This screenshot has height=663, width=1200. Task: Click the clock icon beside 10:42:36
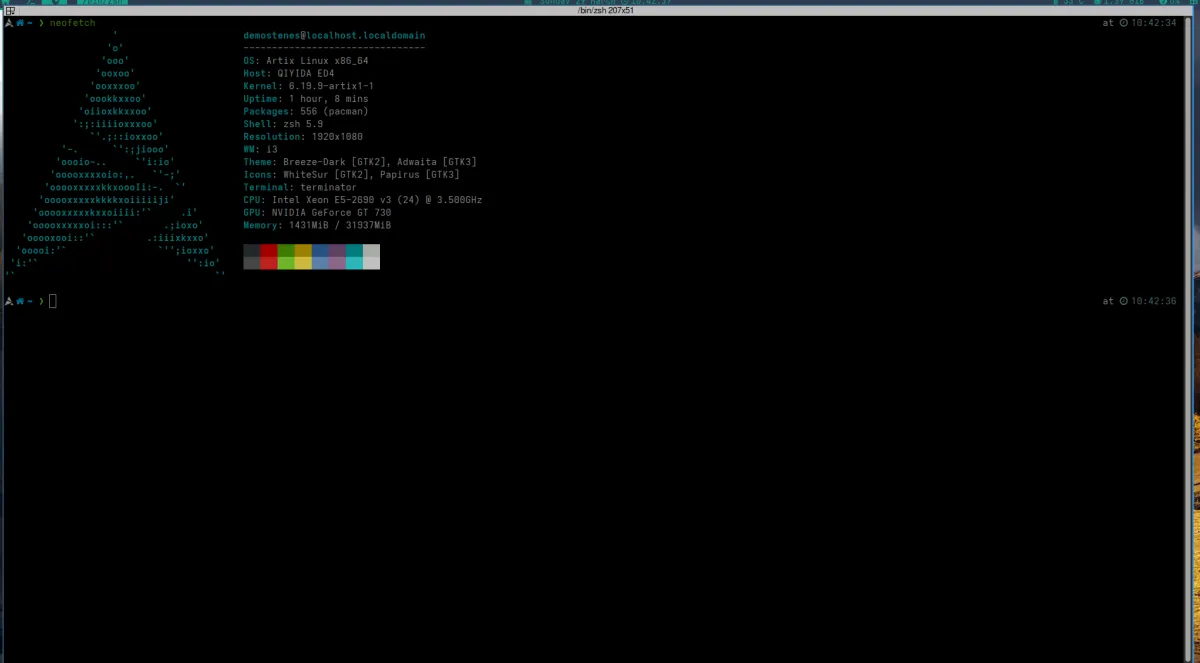[x=1124, y=301]
